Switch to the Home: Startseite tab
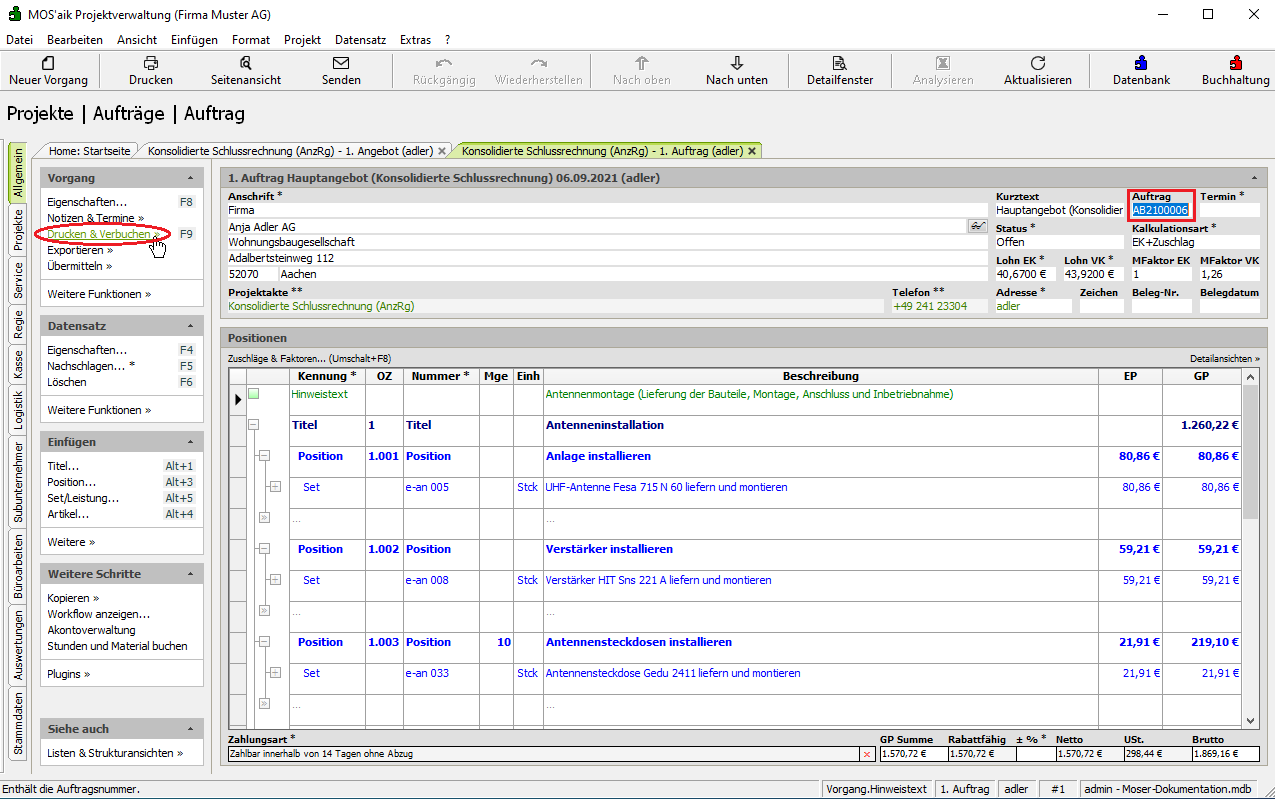Screen dimensions: 1275x799 [x=90, y=151]
